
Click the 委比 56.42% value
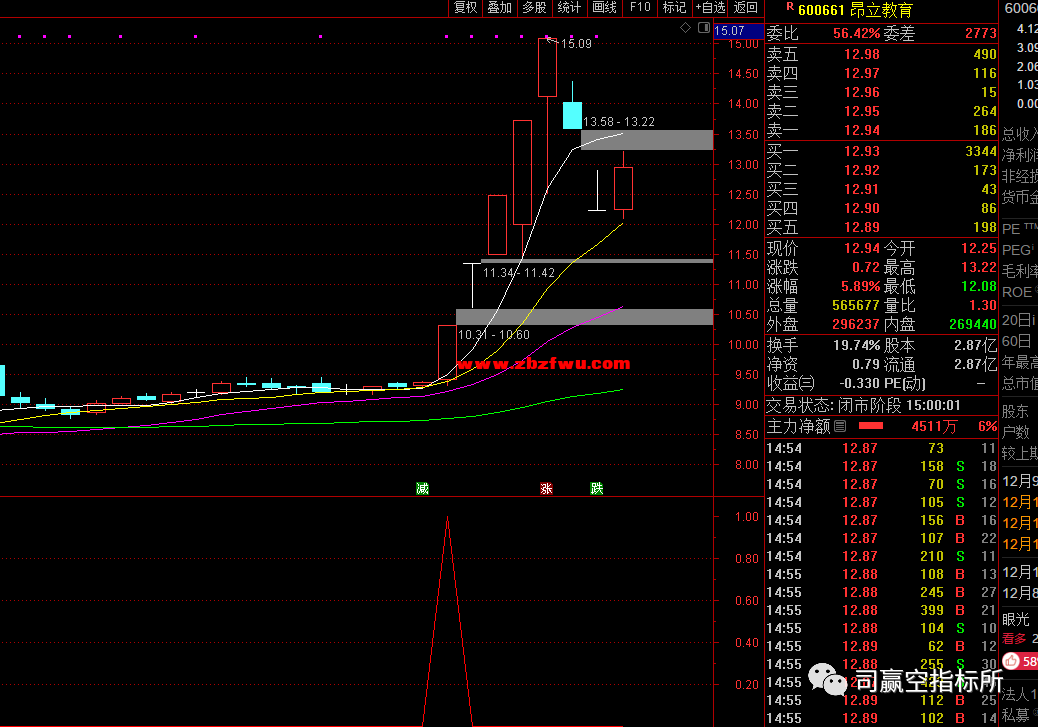(857, 34)
